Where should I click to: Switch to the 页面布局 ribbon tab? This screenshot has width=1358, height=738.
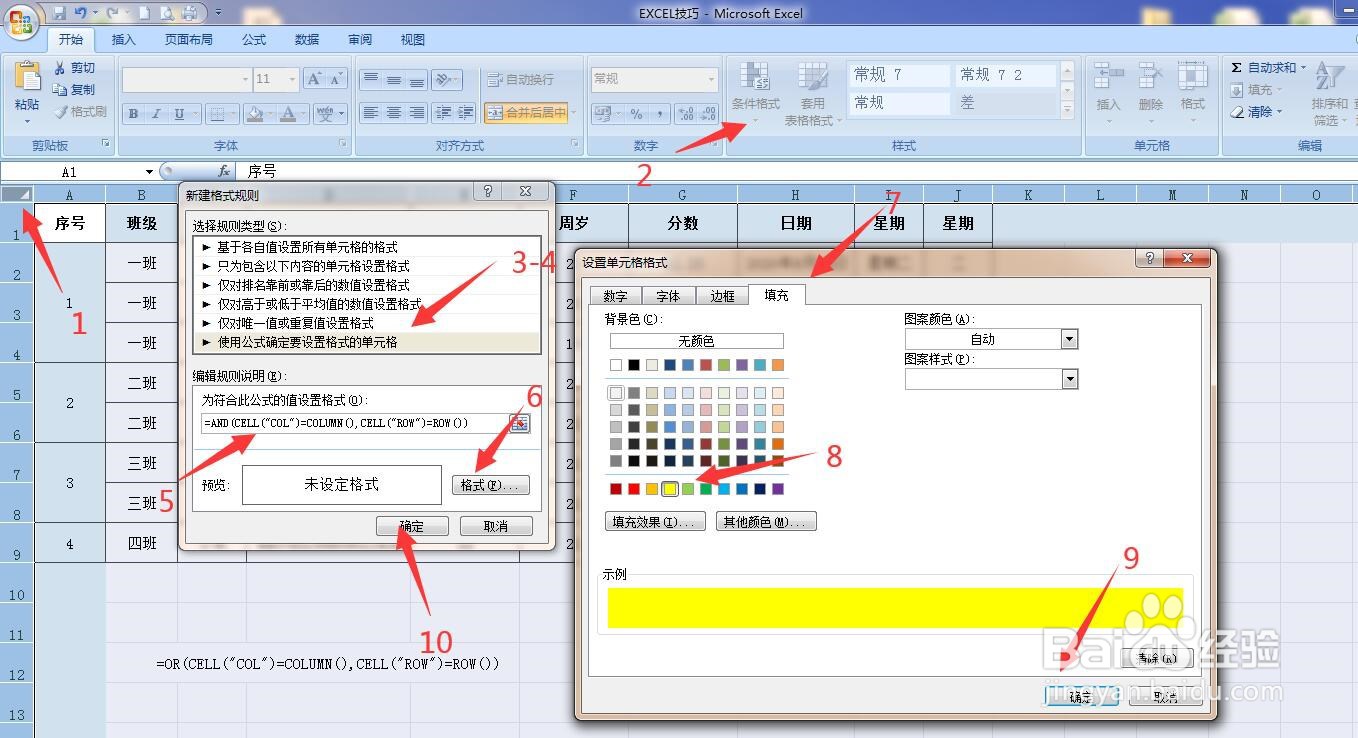coord(188,40)
